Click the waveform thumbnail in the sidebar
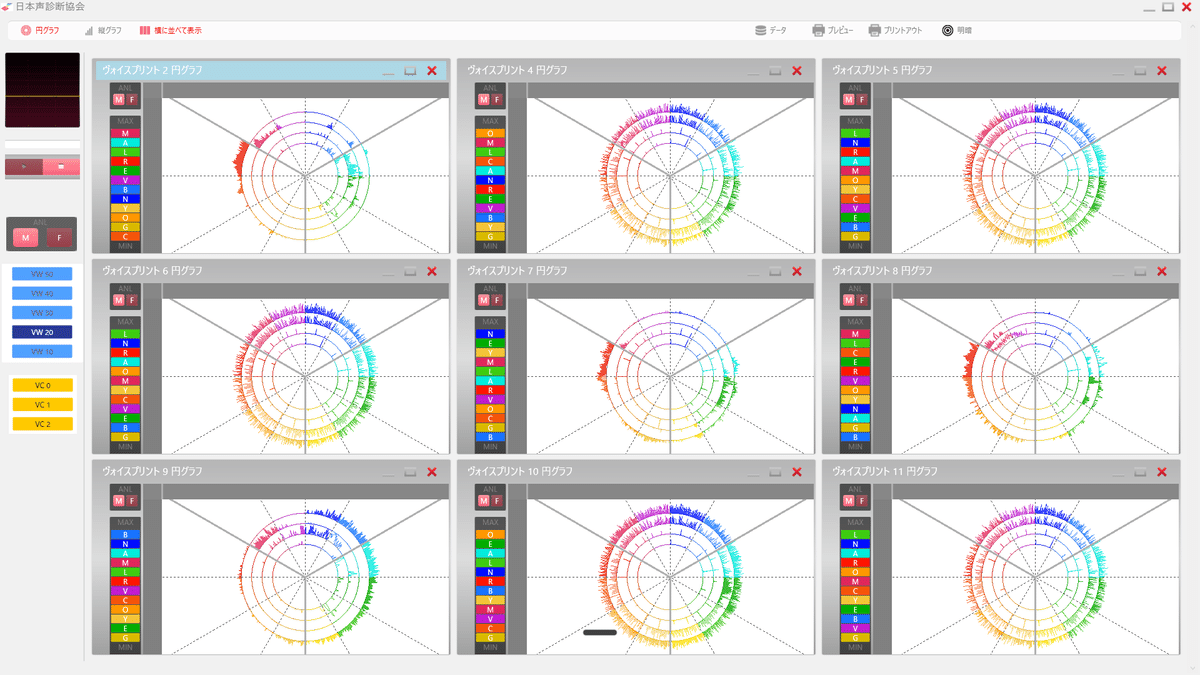The width and height of the screenshot is (1200, 675). (x=42, y=90)
